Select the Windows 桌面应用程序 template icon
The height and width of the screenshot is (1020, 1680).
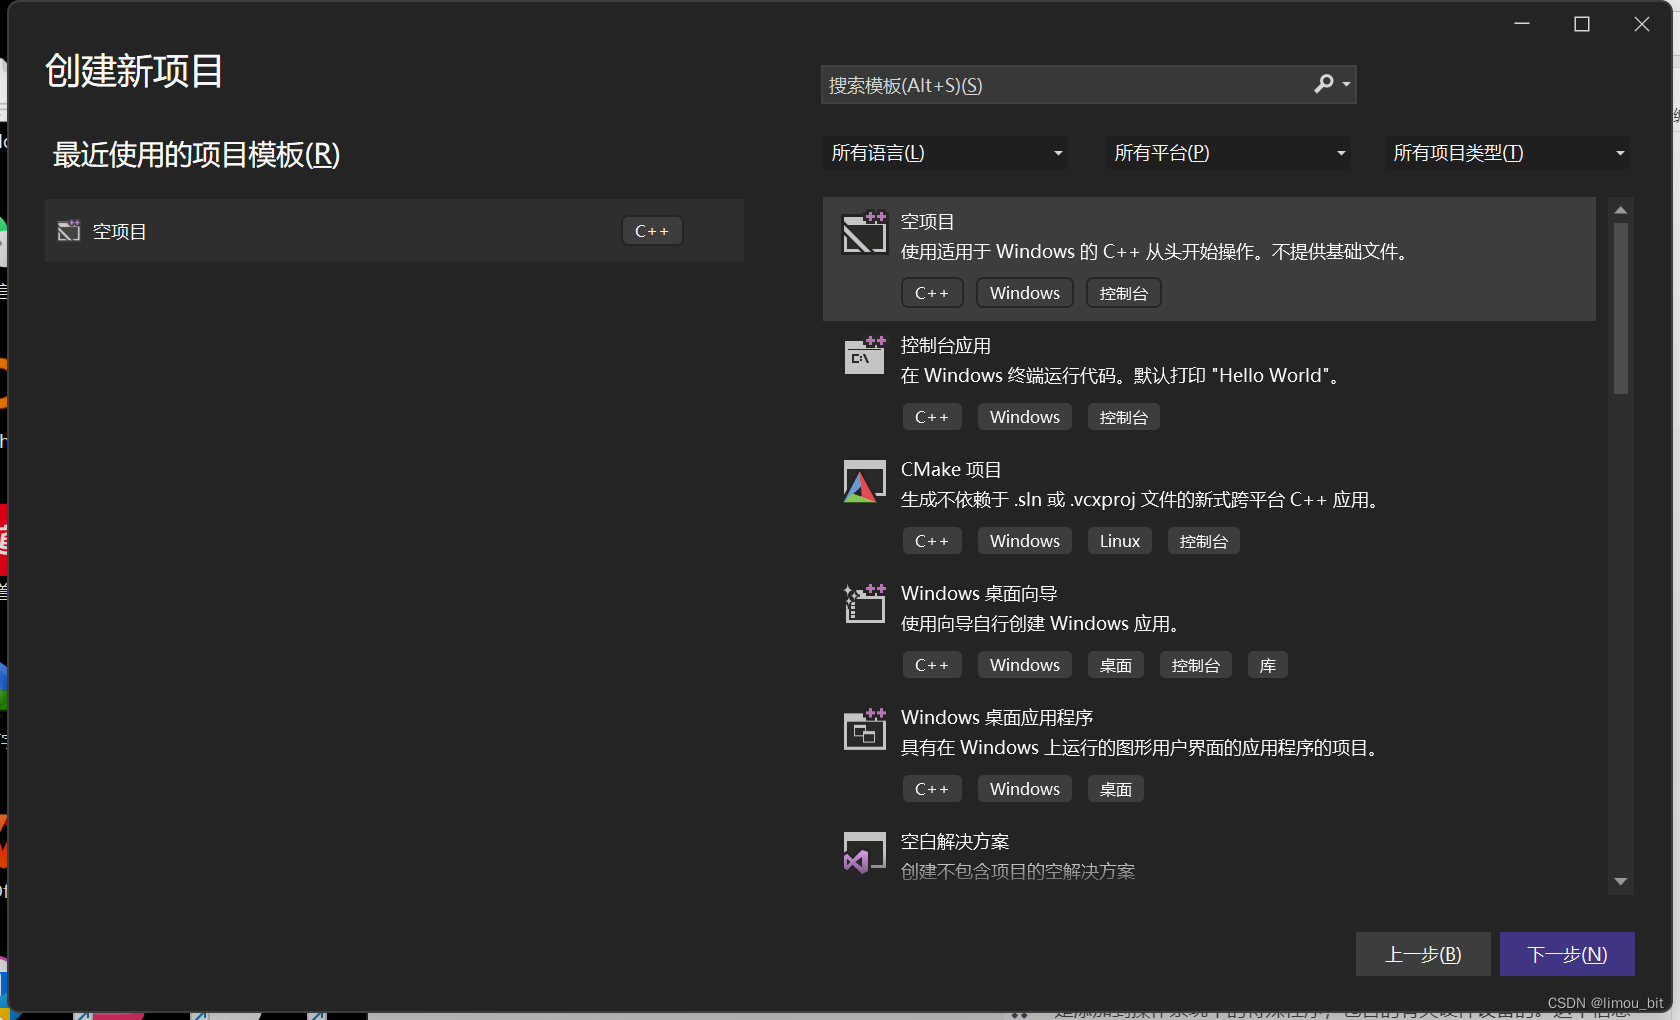tap(864, 730)
